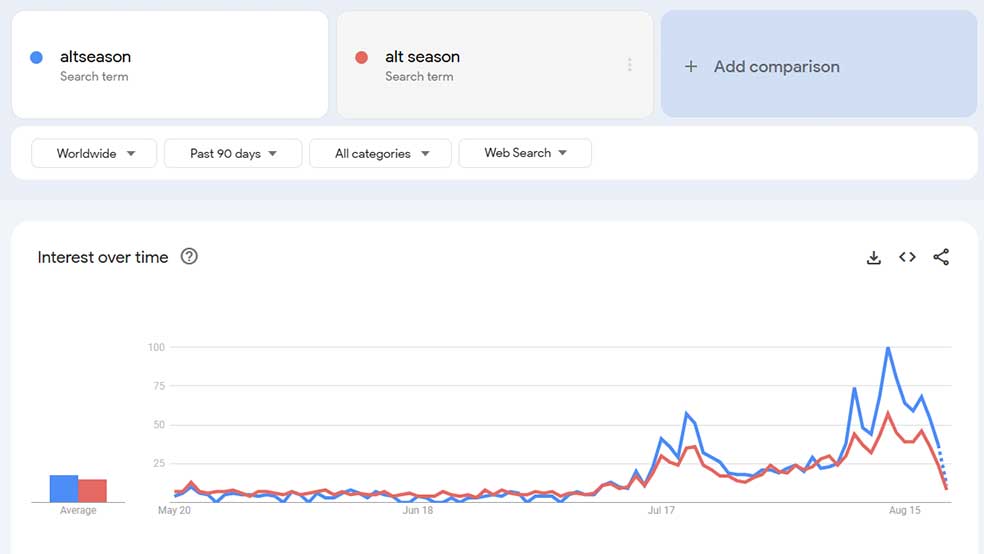
Task: Click the Jul 17 date label
Action: [x=661, y=510]
